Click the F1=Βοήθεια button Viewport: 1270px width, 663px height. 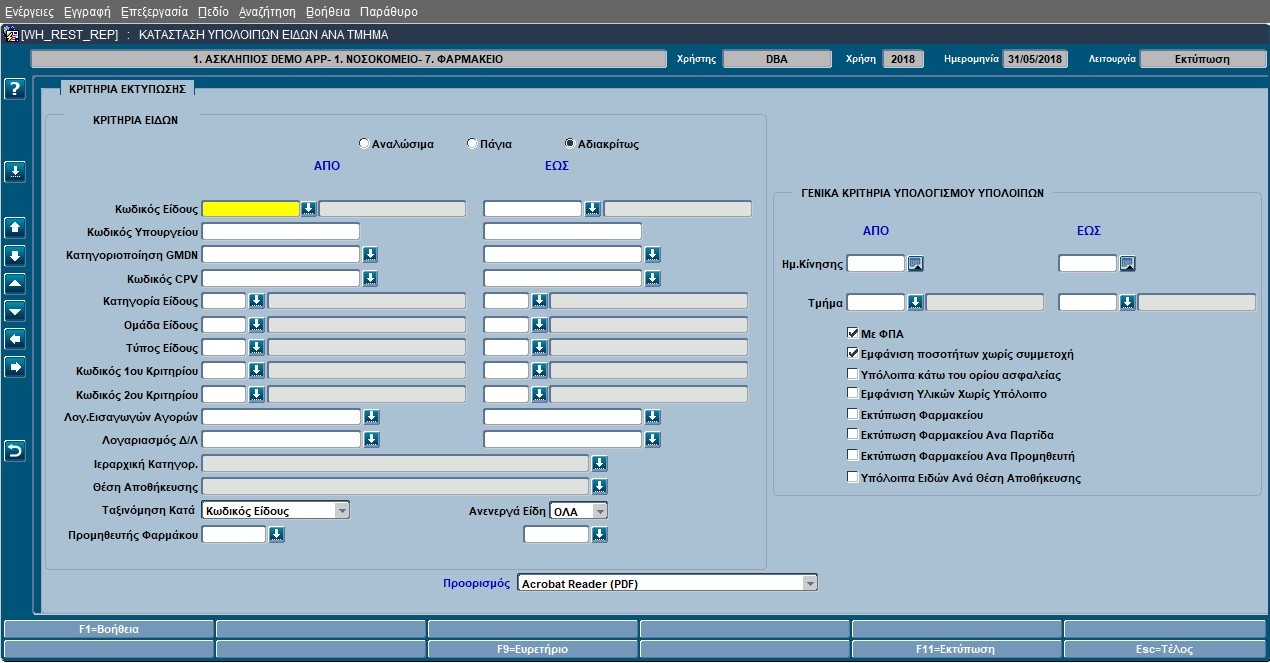click(109, 630)
